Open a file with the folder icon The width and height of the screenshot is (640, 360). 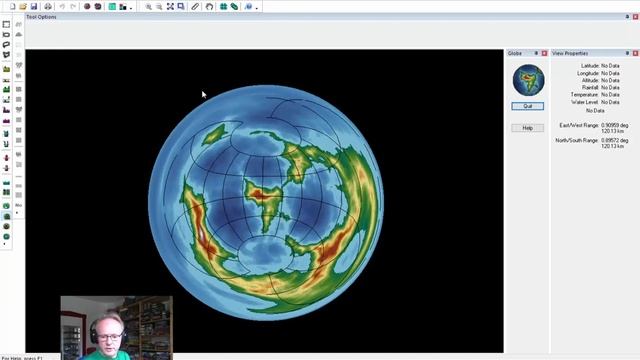pos(23,7)
